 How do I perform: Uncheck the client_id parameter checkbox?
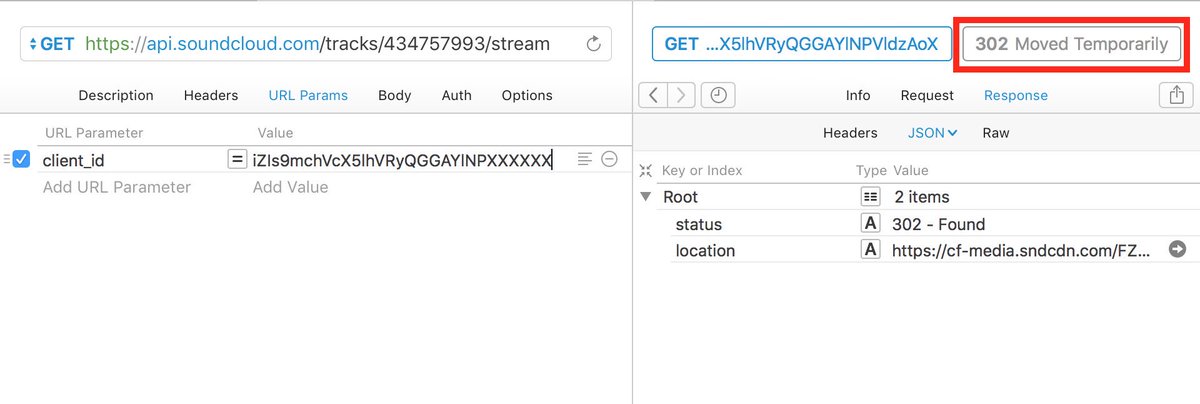pyautogui.click(x=21, y=159)
